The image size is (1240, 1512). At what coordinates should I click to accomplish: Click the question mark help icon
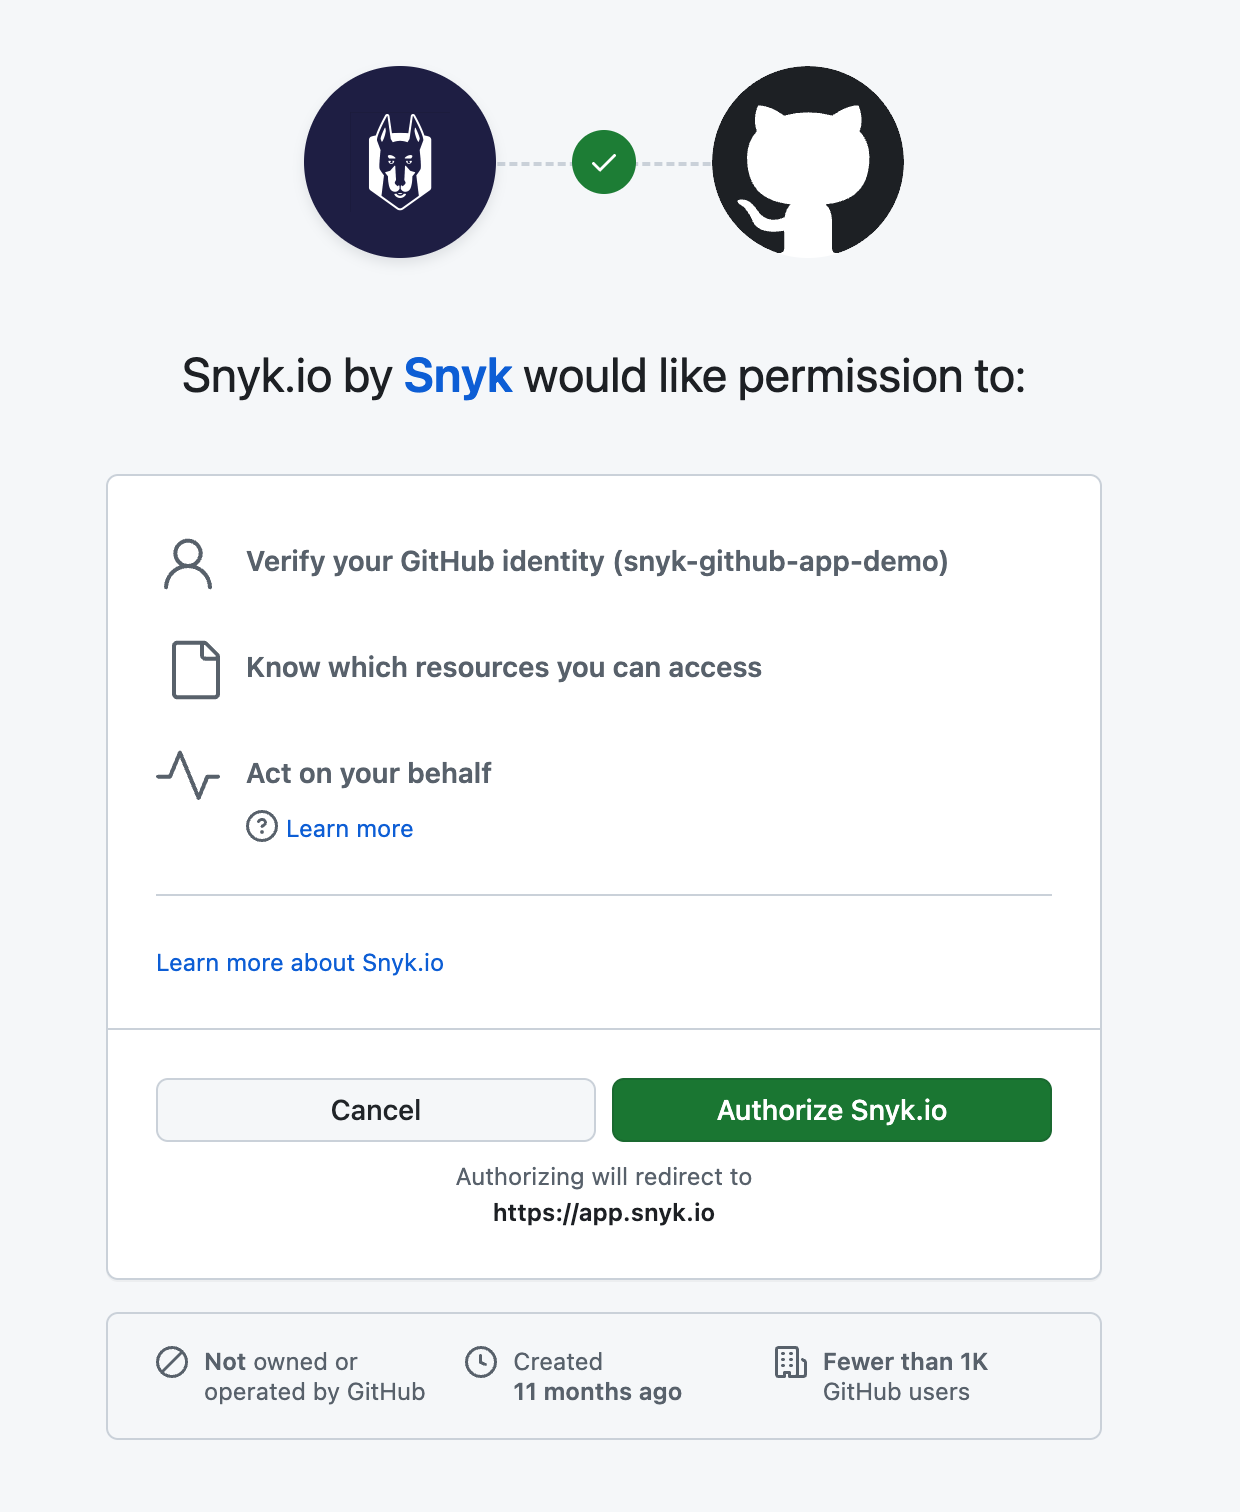coord(262,827)
